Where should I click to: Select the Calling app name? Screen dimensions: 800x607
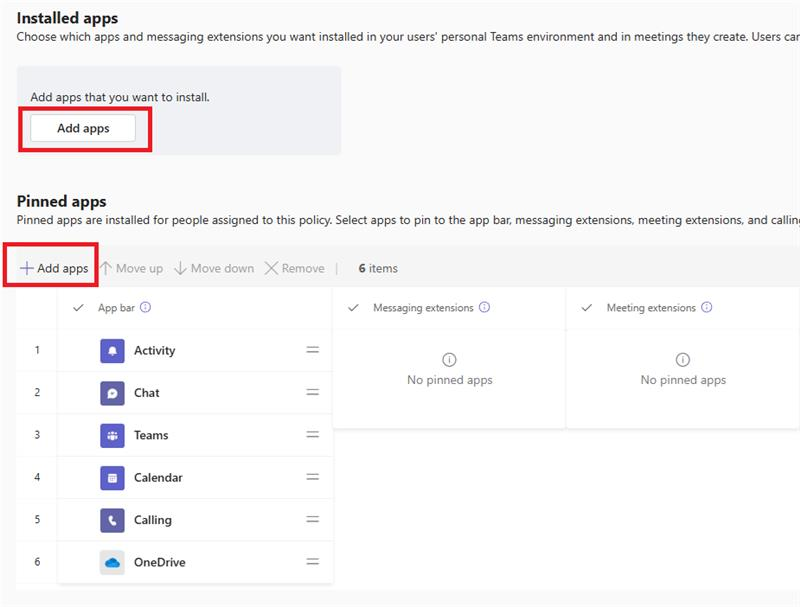tap(153, 520)
